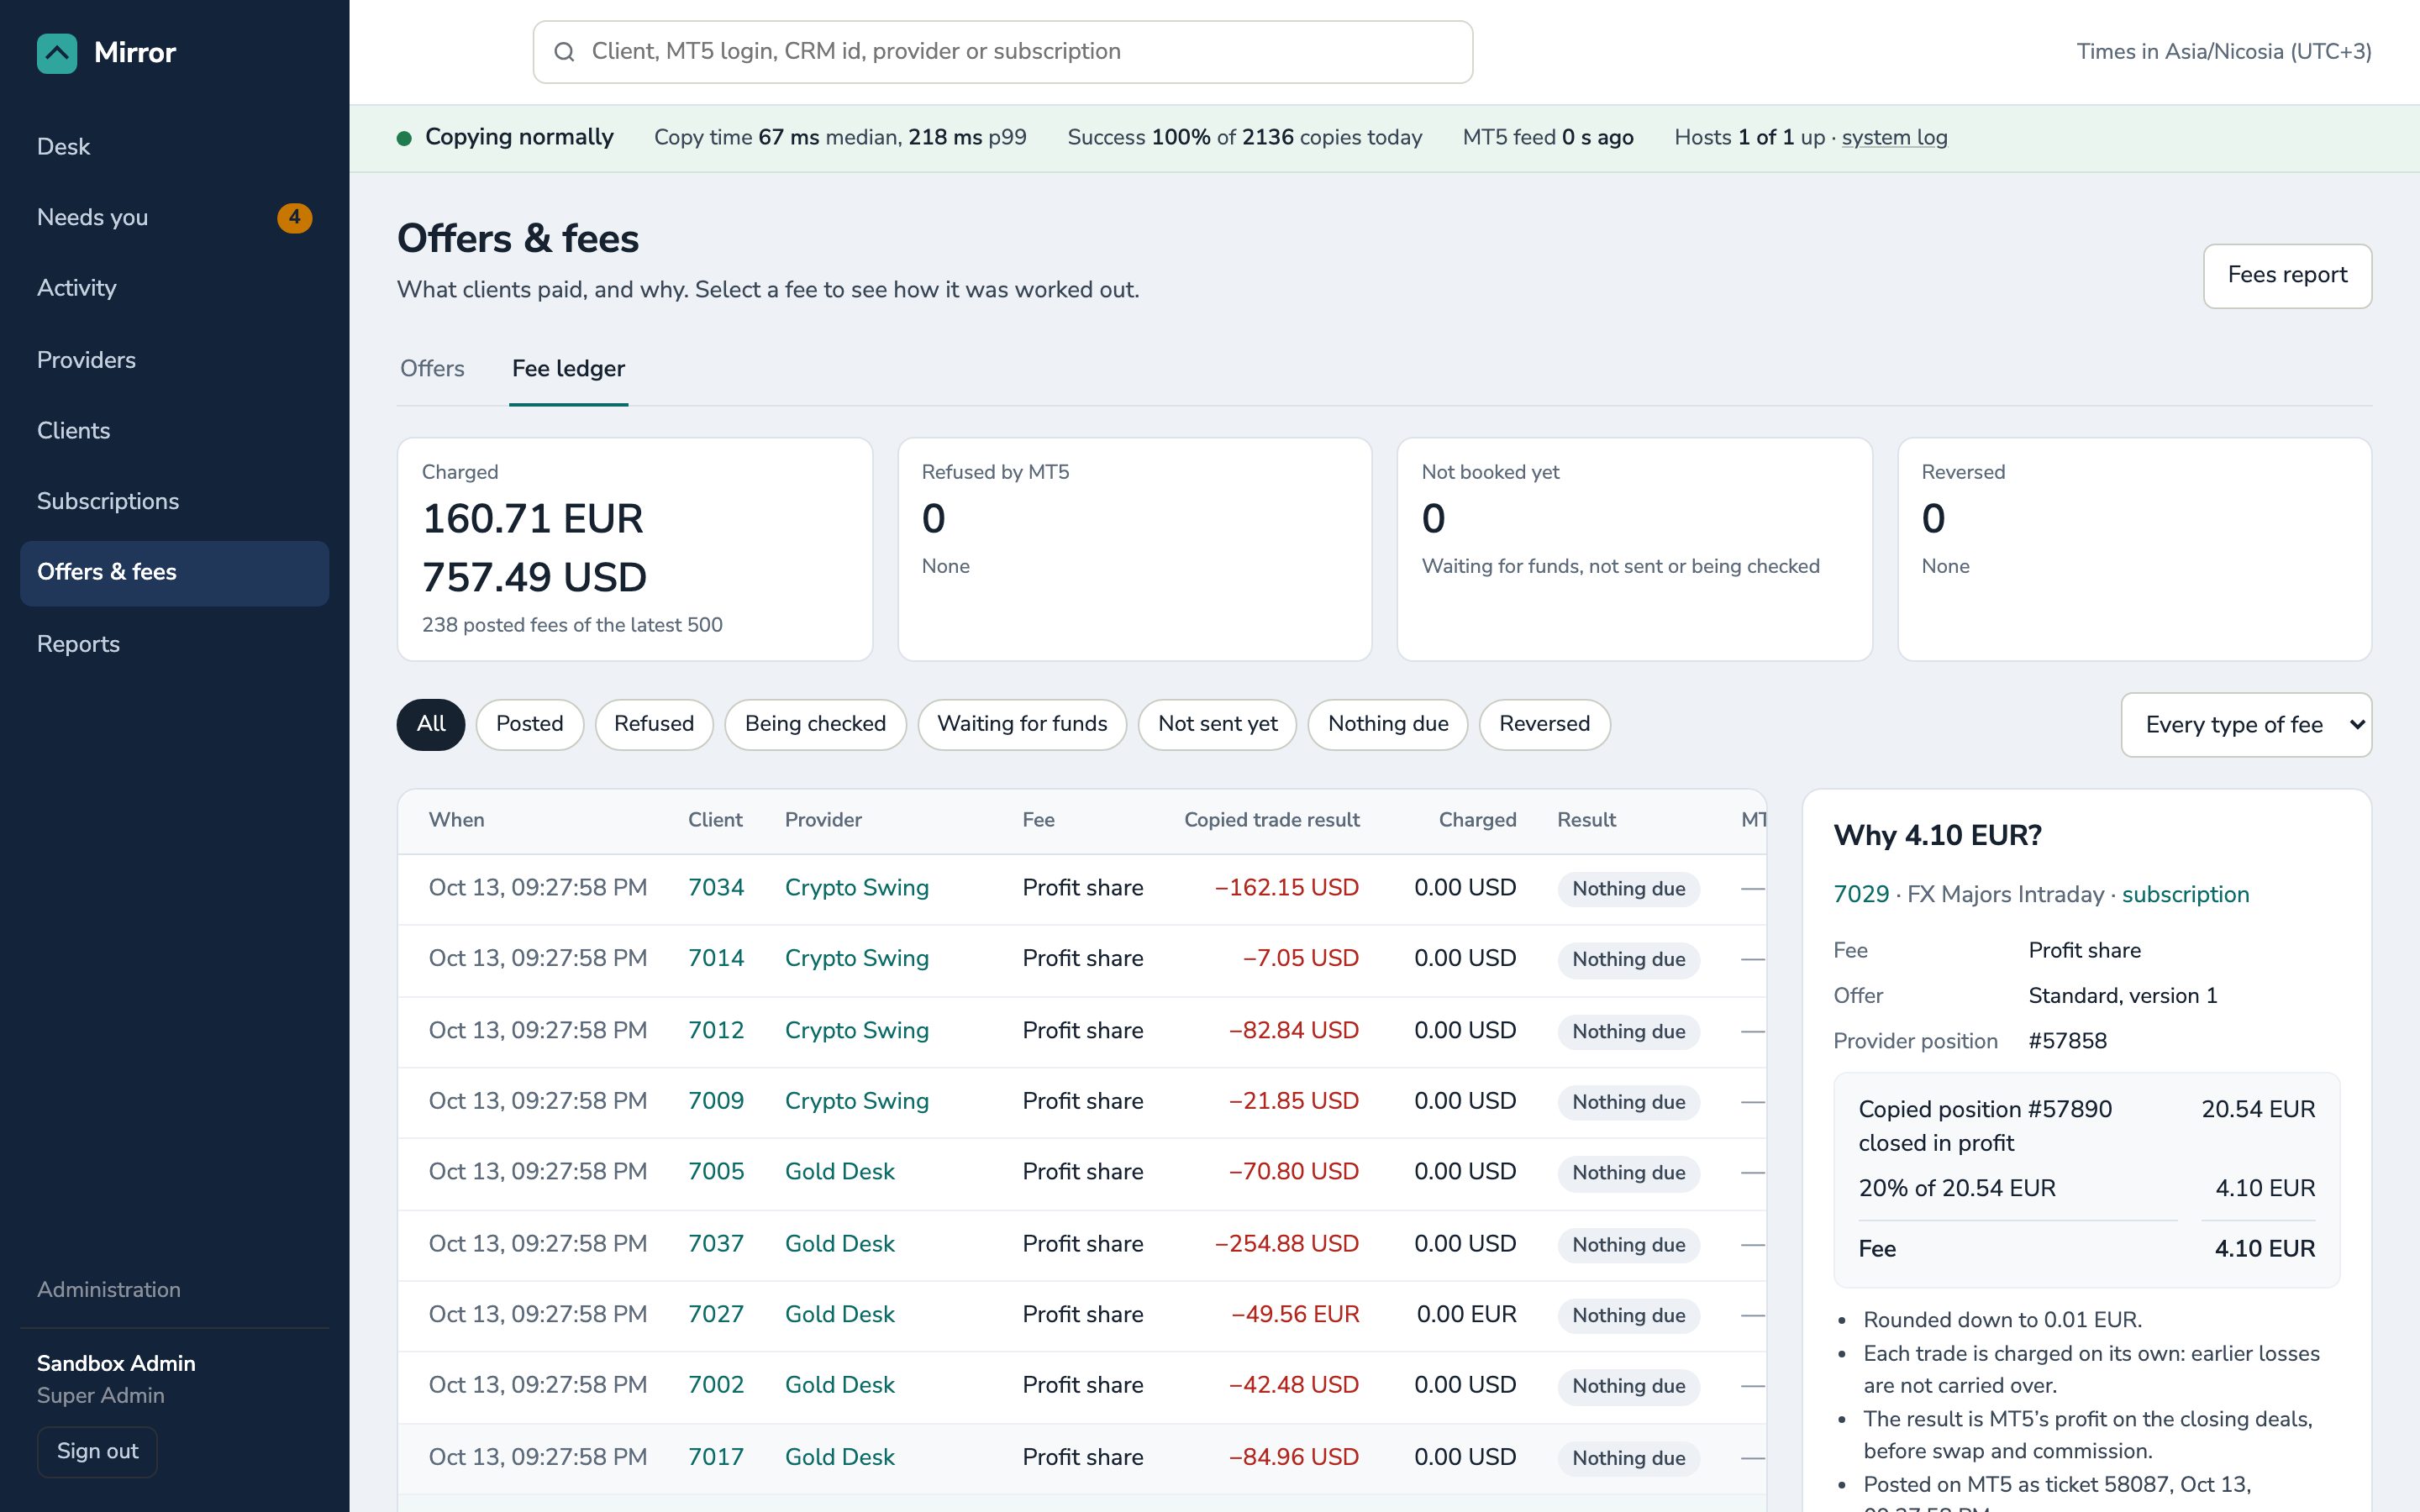This screenshot has width=2420, height=1512.
Task: Click the Sandbox Admin user name
Action: tap(116, 1364)
